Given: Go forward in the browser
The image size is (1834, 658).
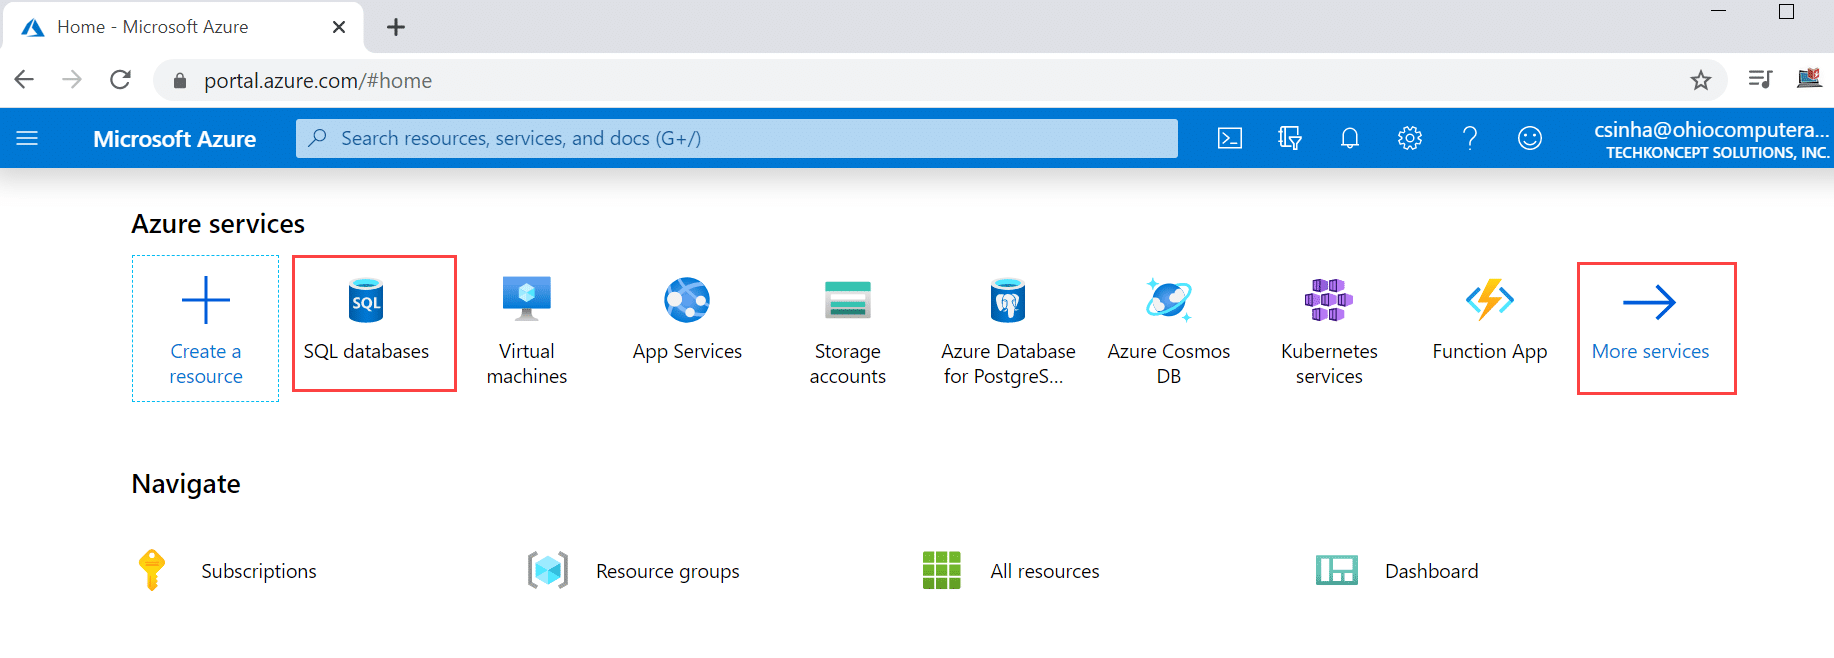Looking at the screenshot, I should (x=72, y=80).
